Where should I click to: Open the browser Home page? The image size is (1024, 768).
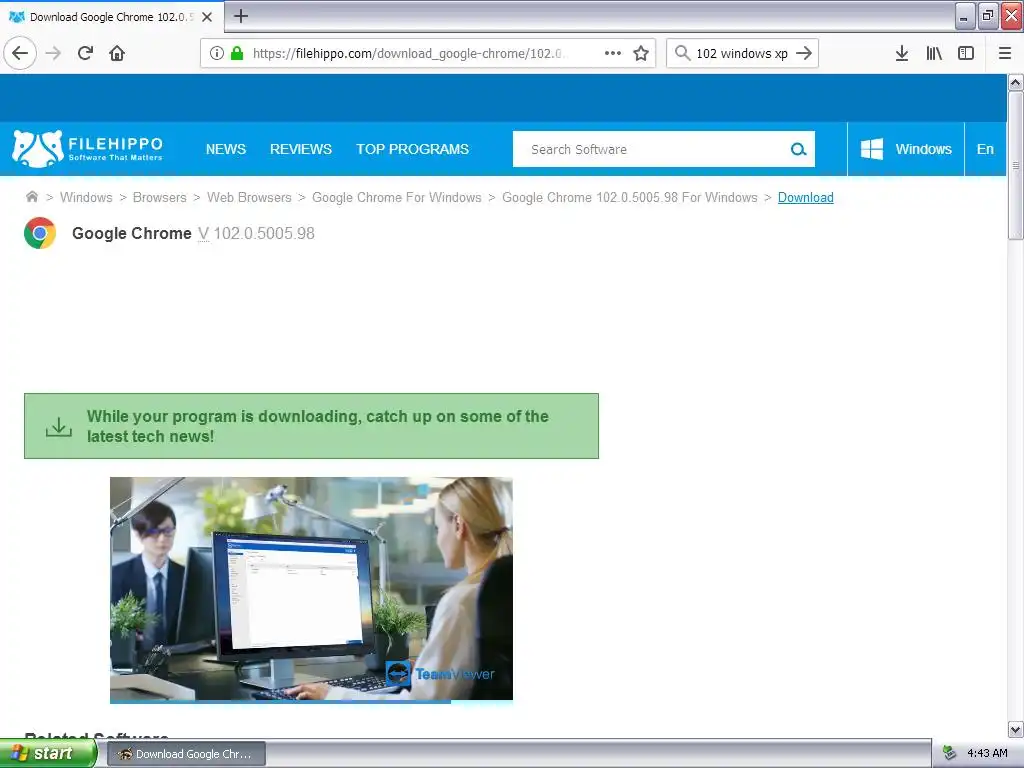(x=117, y=53)
